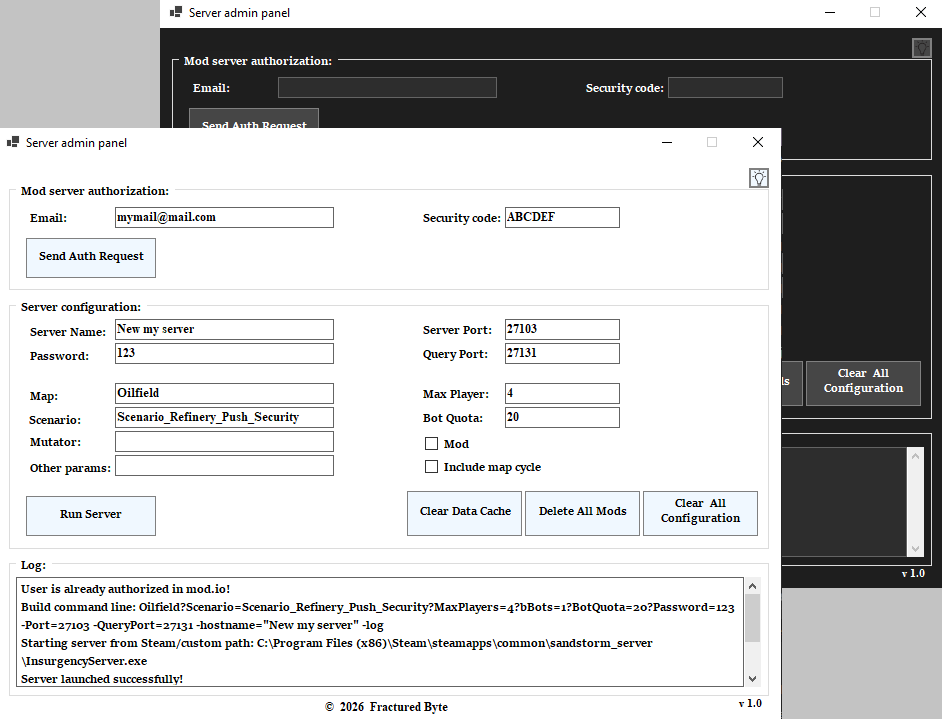Viewport: 942px width, 719px height.
Task: Click the log line 'Server launched successfully!'
Action: click(102, 679)
